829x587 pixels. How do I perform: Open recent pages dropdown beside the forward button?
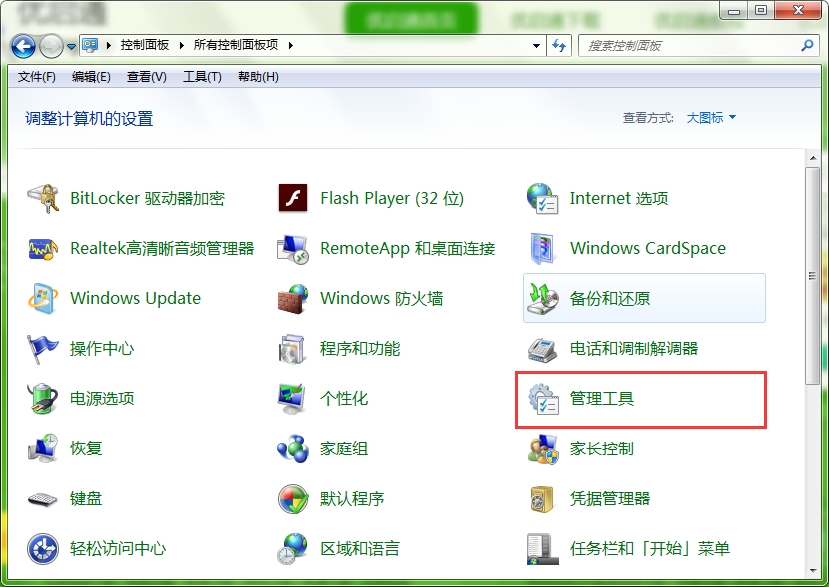pos(71,47)
